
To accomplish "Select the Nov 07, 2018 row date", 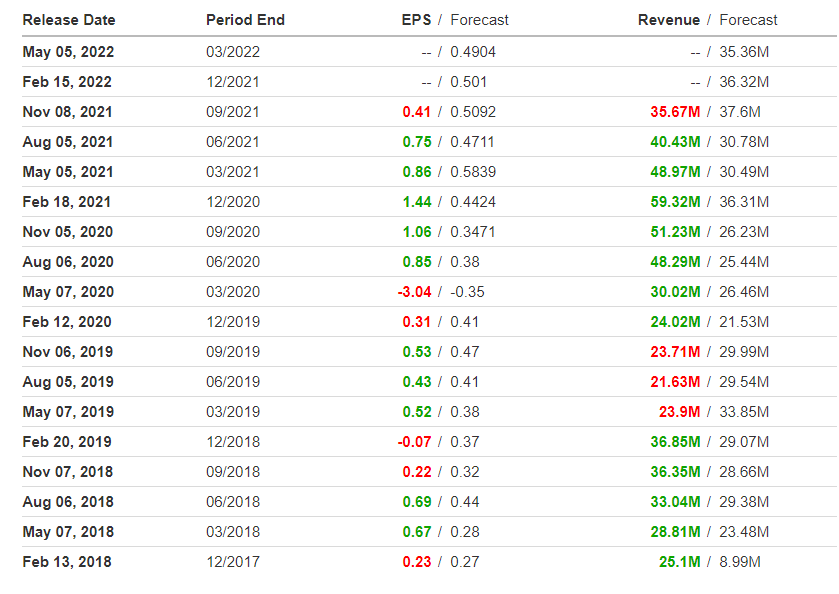I will click(68, 471).
